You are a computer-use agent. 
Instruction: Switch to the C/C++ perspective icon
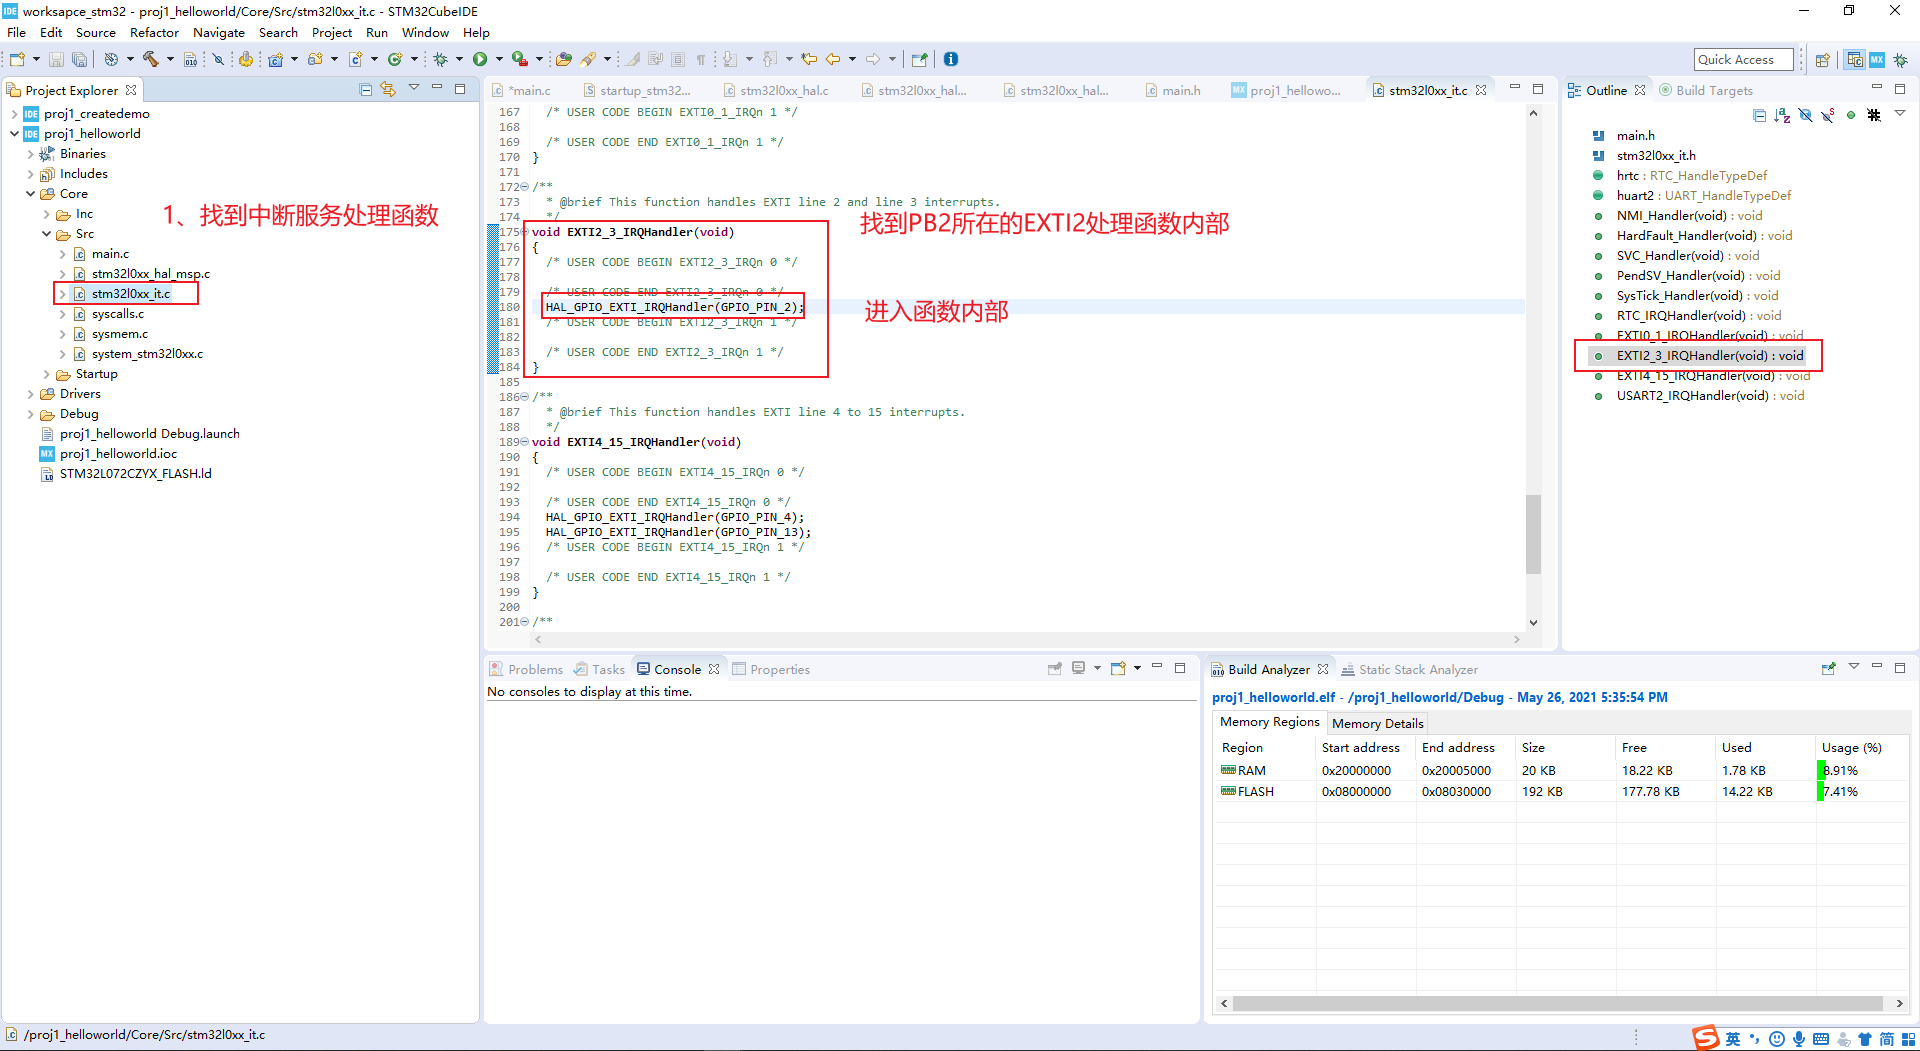pyautogui.click(x=1855, y=60)
